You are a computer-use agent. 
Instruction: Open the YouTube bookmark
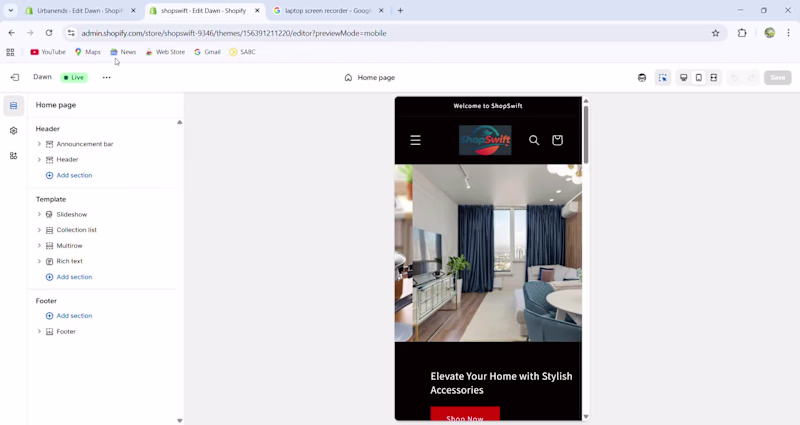(48, 52)
